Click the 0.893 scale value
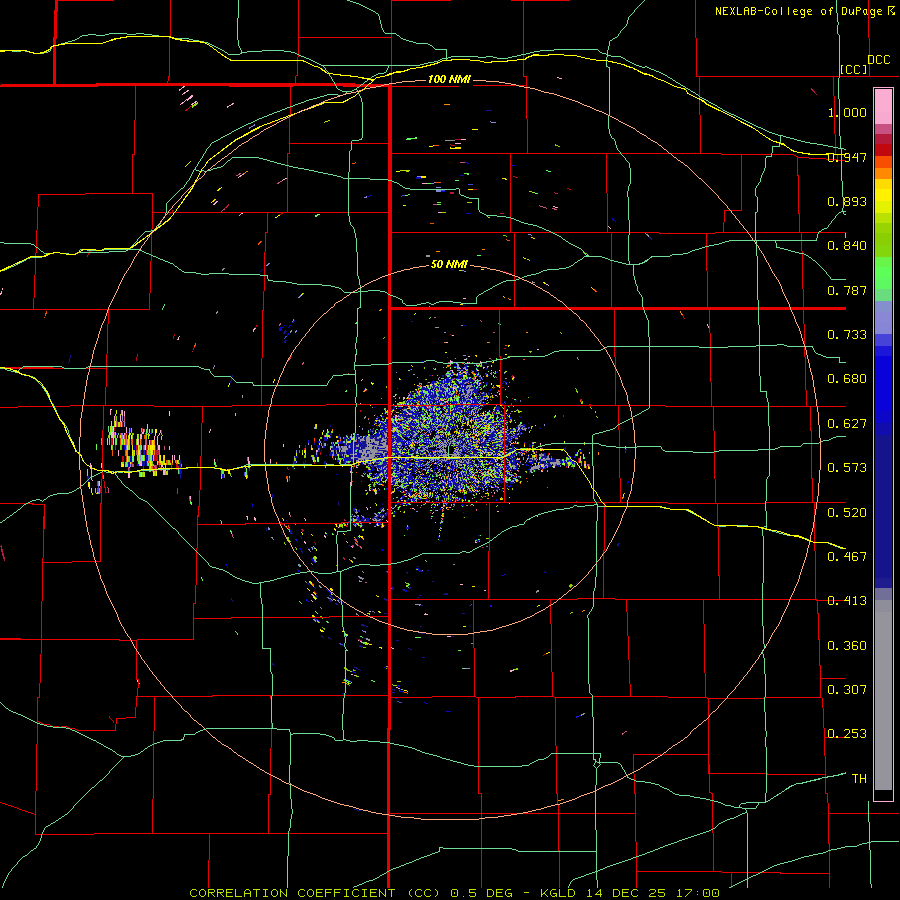900x900 pixels. point(847,201)
